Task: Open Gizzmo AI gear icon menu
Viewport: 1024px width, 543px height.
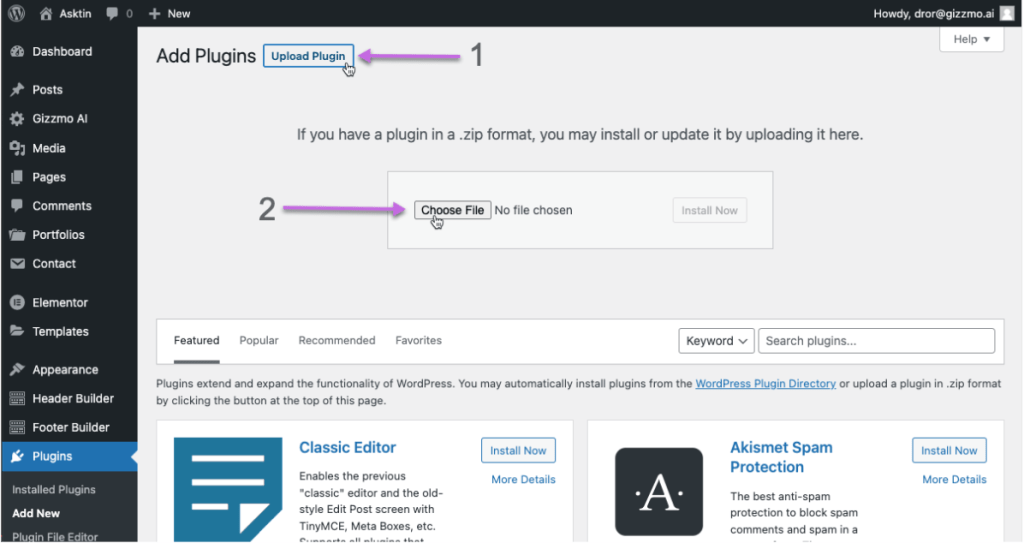Action: point(17,119)
